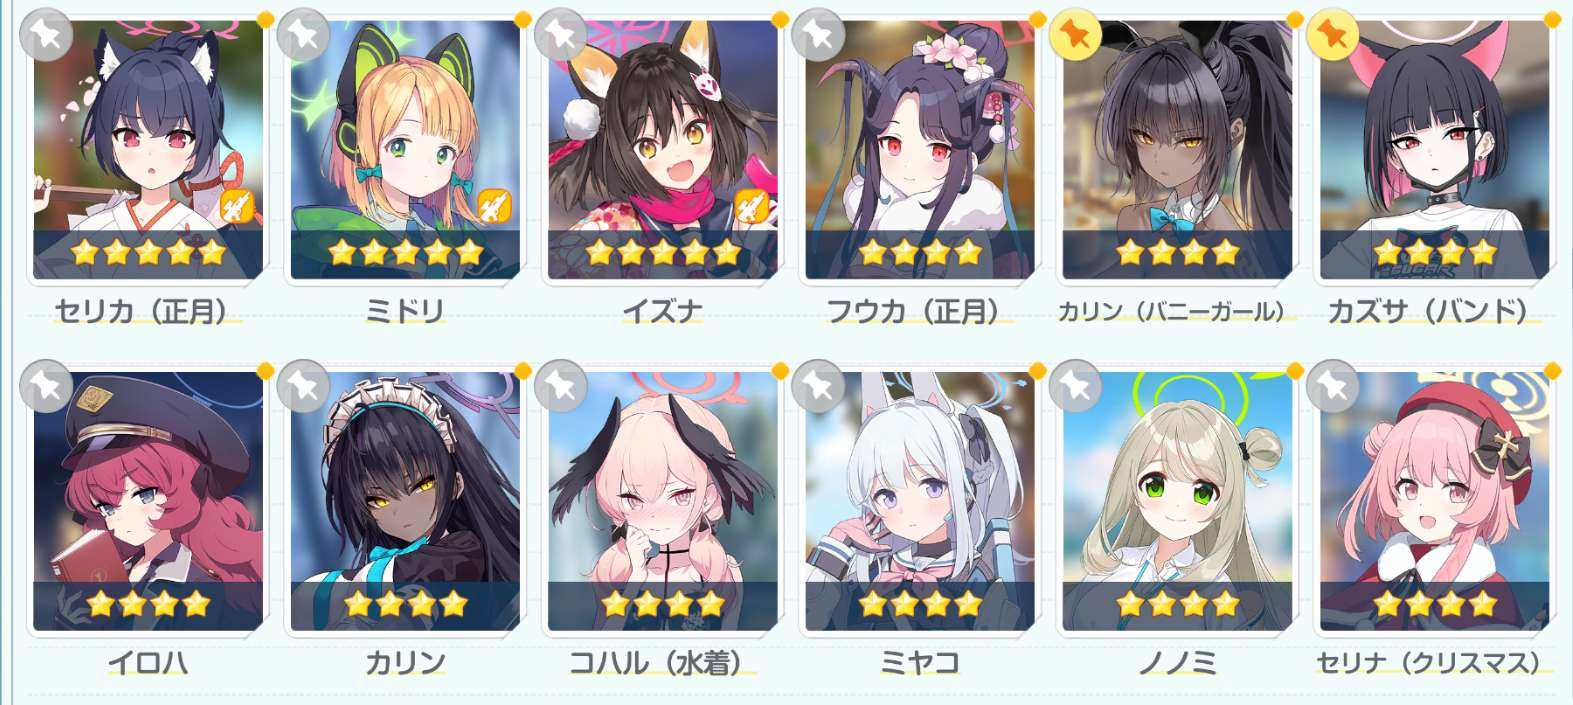1573x705 pixels.
Task: Toggle the pin on セリカ(正月) card
Action: tap(46, 35)
